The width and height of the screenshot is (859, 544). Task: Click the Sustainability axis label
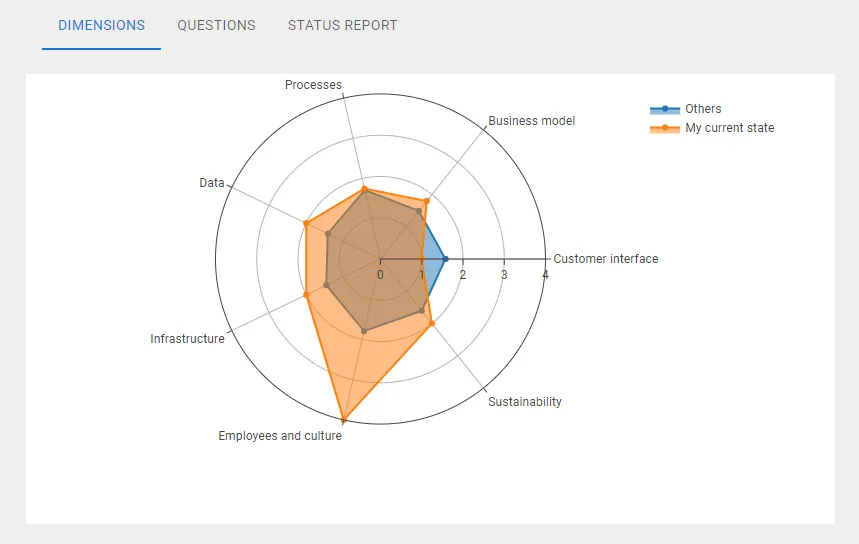click(525, 402)
